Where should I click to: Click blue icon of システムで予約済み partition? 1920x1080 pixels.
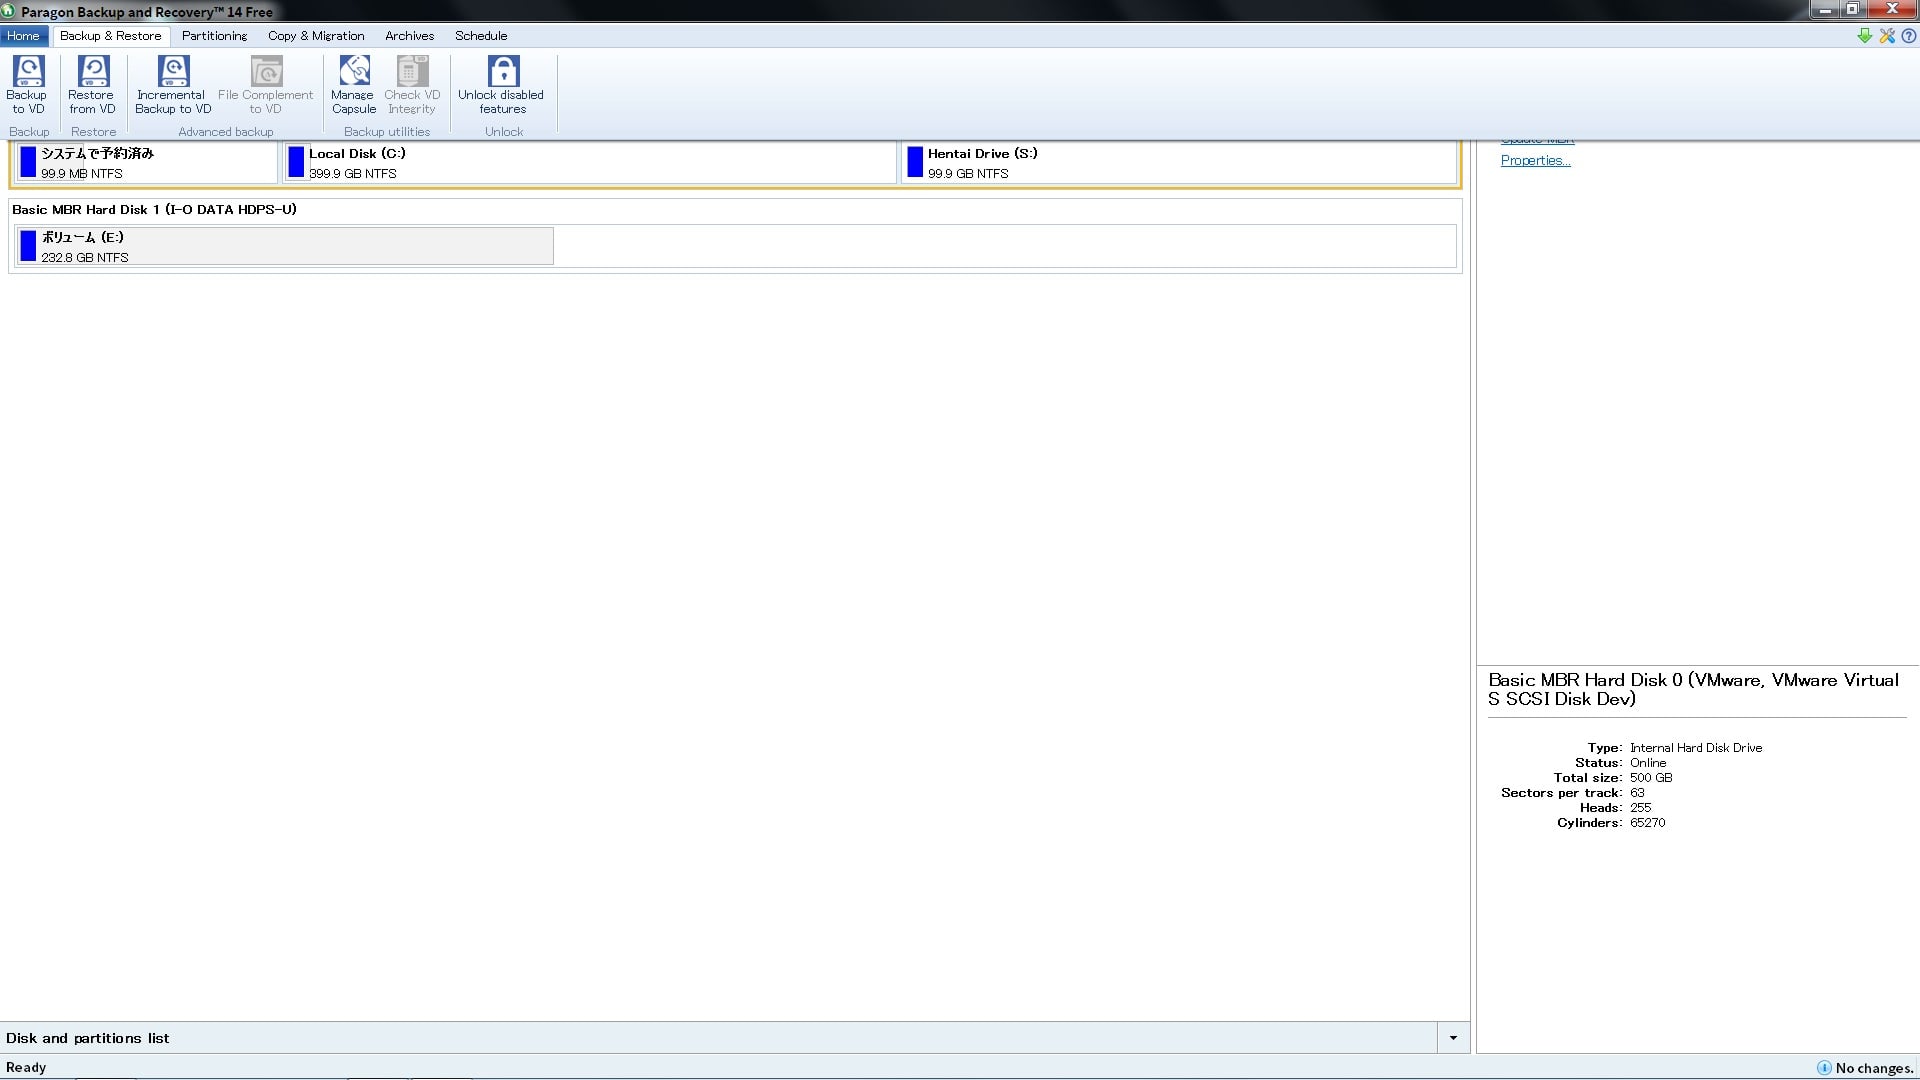[28, 162]
